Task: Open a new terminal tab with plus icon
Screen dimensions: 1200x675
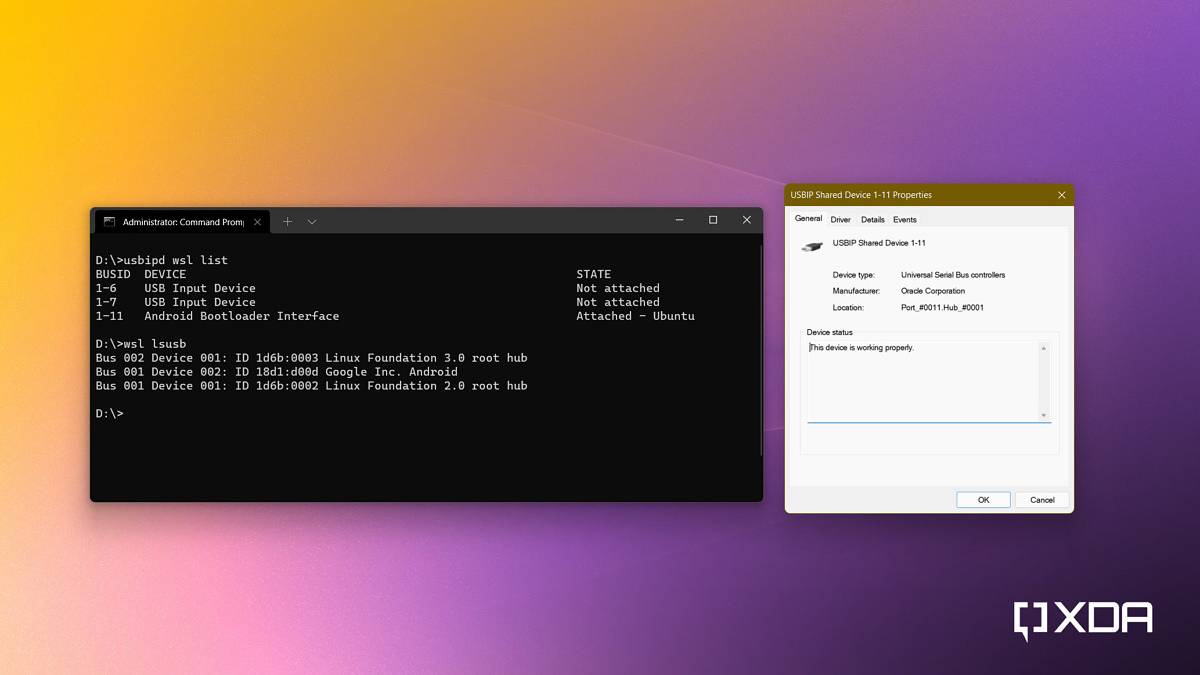Action: 287,221
